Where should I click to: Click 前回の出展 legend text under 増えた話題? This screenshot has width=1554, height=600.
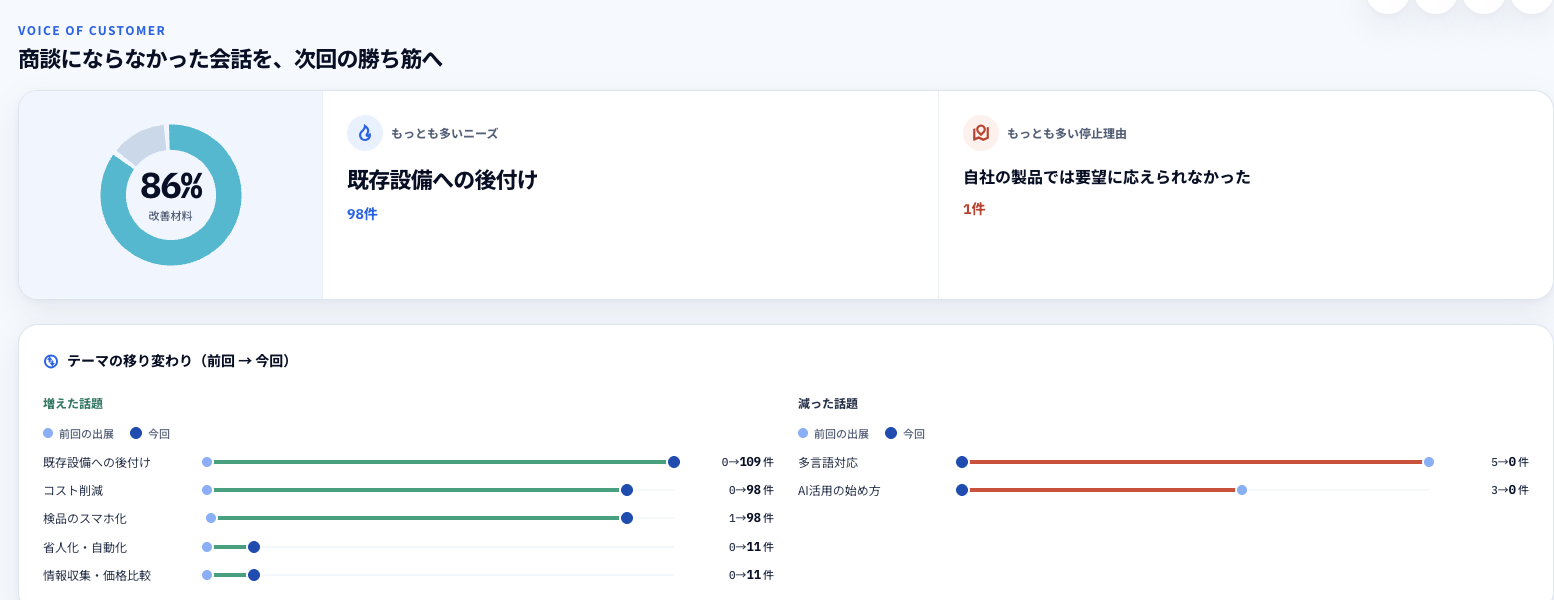pos(86,434)
